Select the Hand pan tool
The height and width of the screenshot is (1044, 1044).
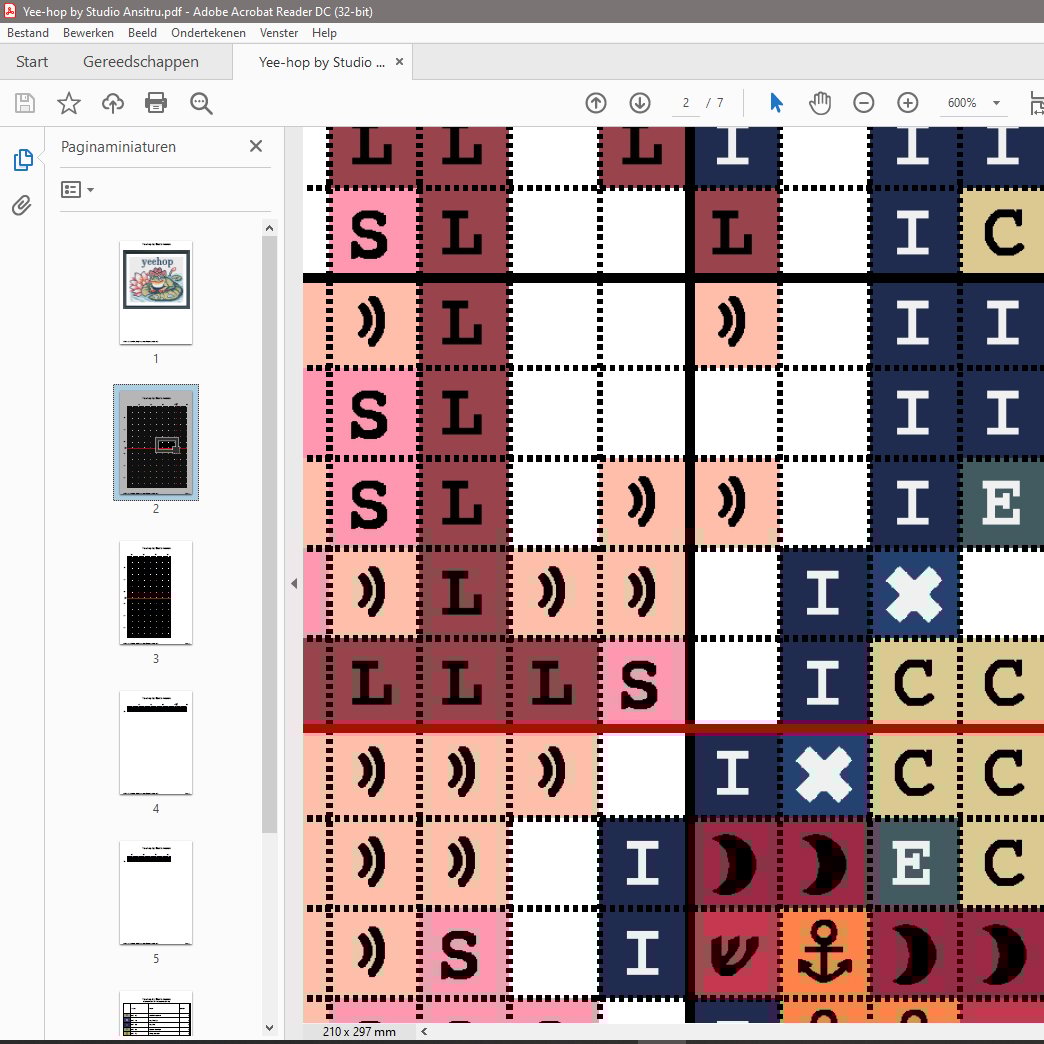tap(820, 103)
